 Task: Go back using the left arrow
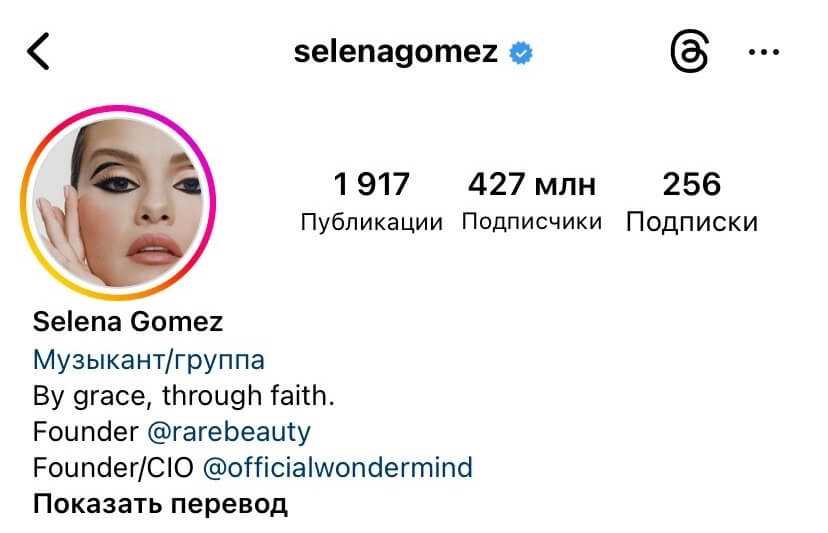(x=38, y=51)
